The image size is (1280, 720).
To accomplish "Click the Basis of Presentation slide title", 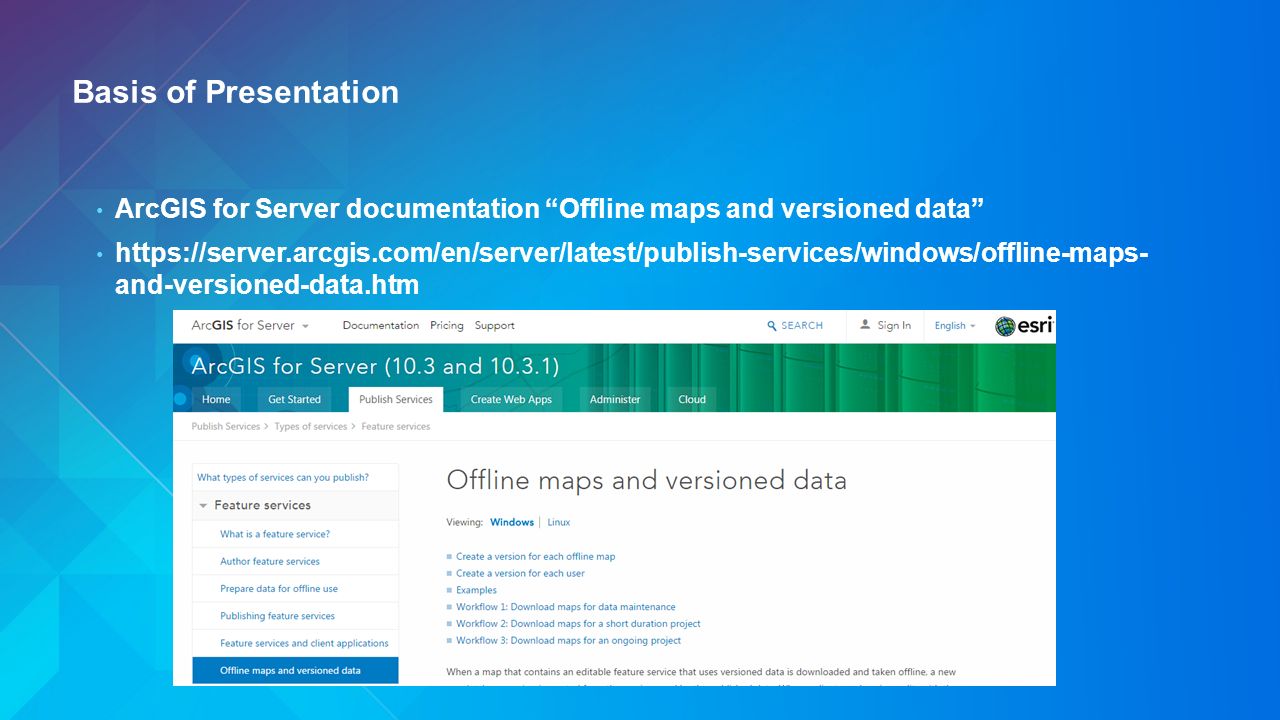I will pyautogui.click(x=236, y=92).
